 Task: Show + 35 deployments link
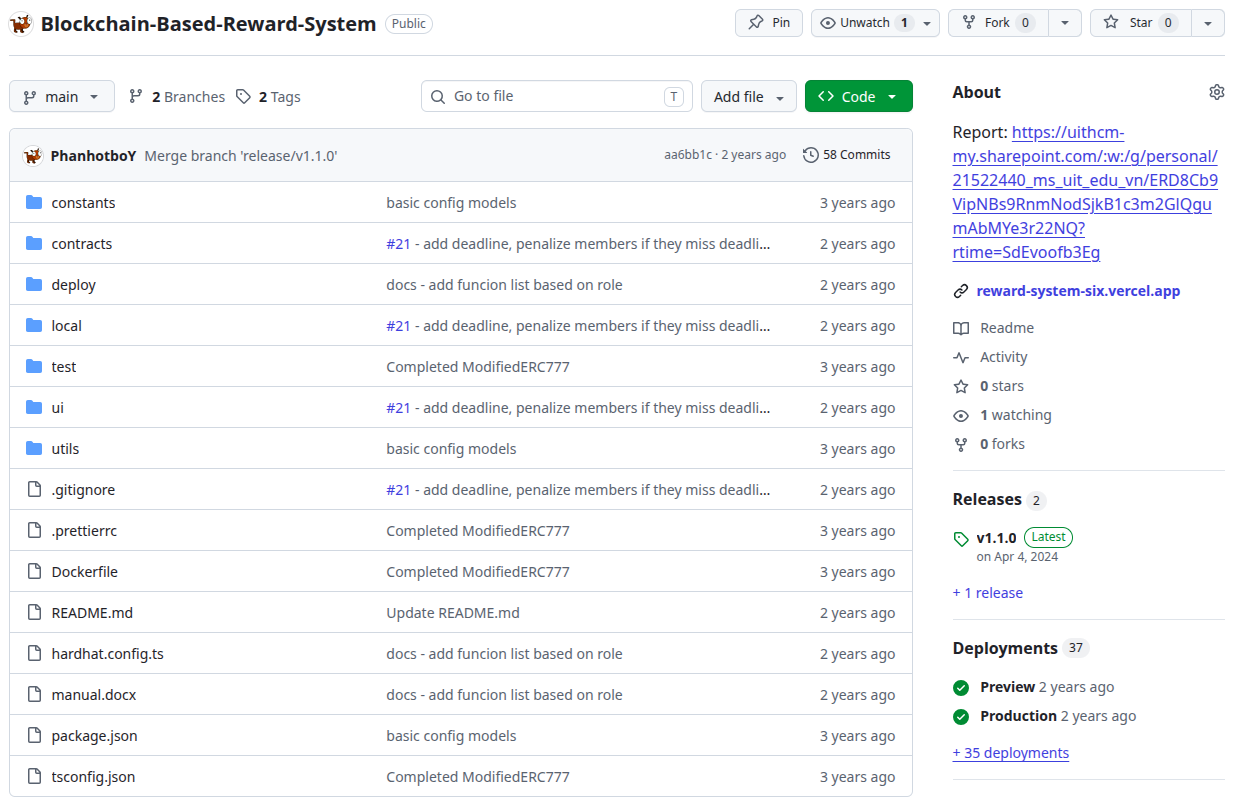[x=1011, y=753]
